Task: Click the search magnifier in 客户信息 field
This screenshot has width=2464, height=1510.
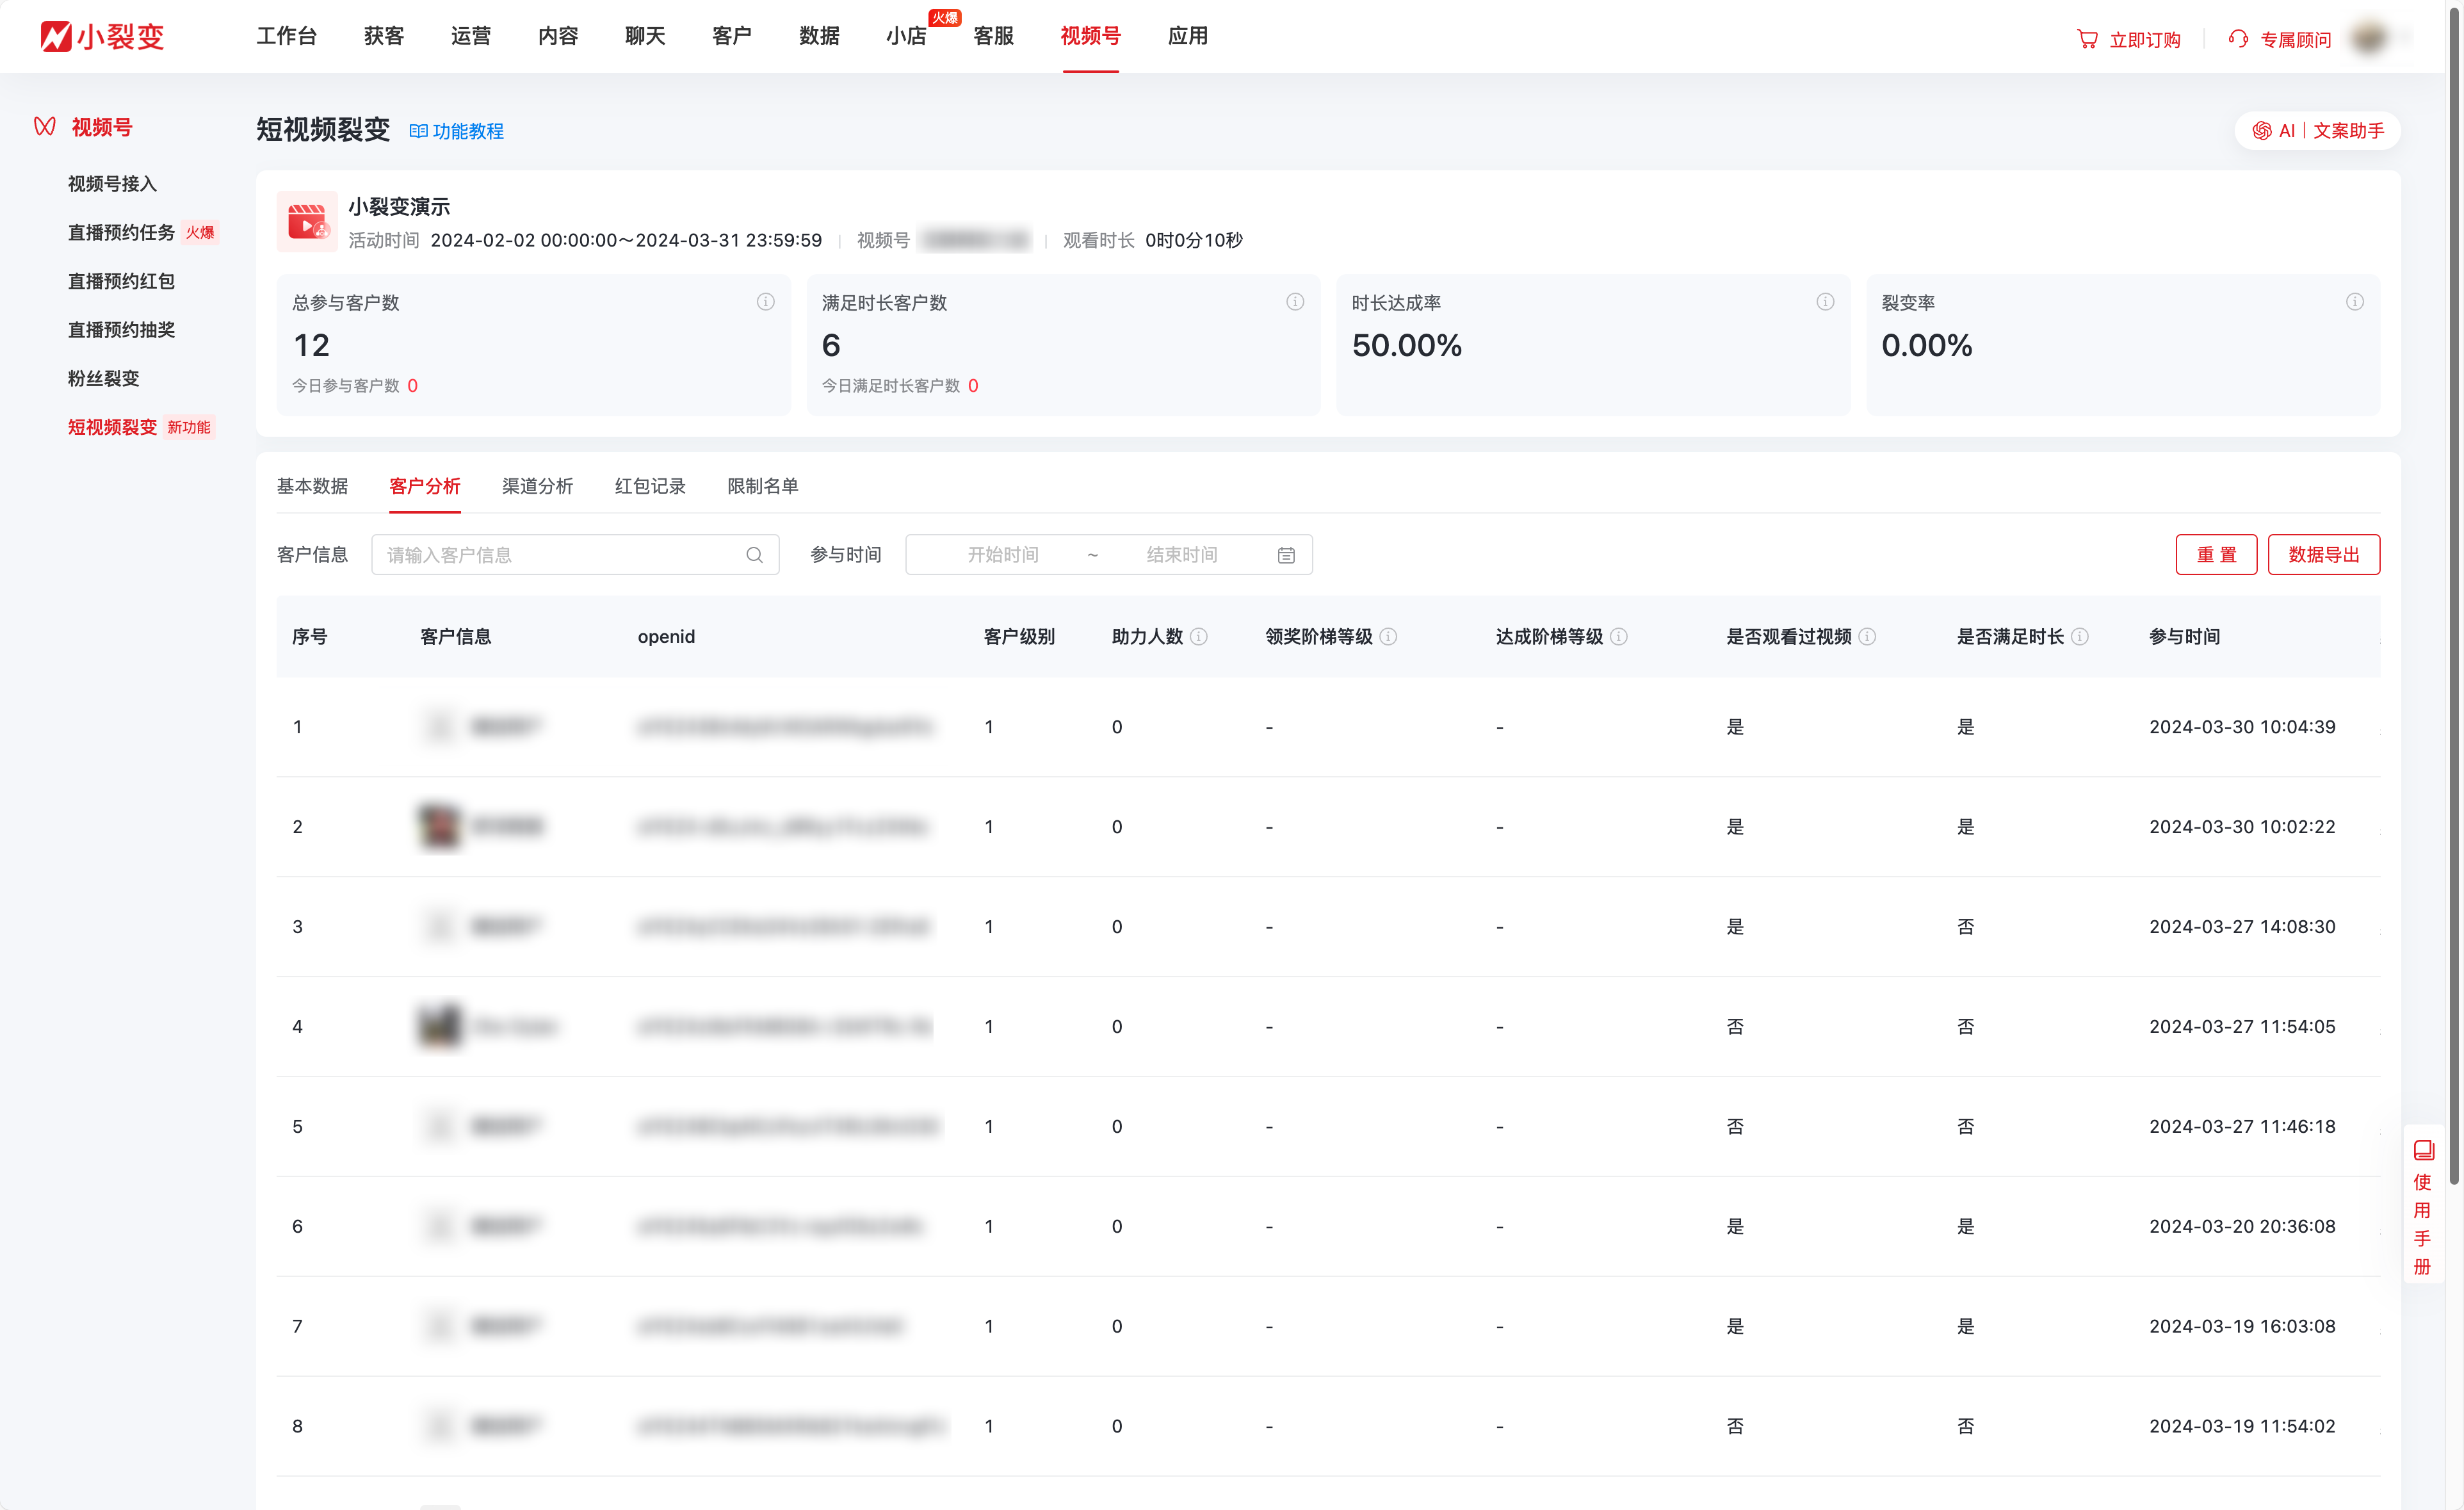Action: click(x=754, y=555)
